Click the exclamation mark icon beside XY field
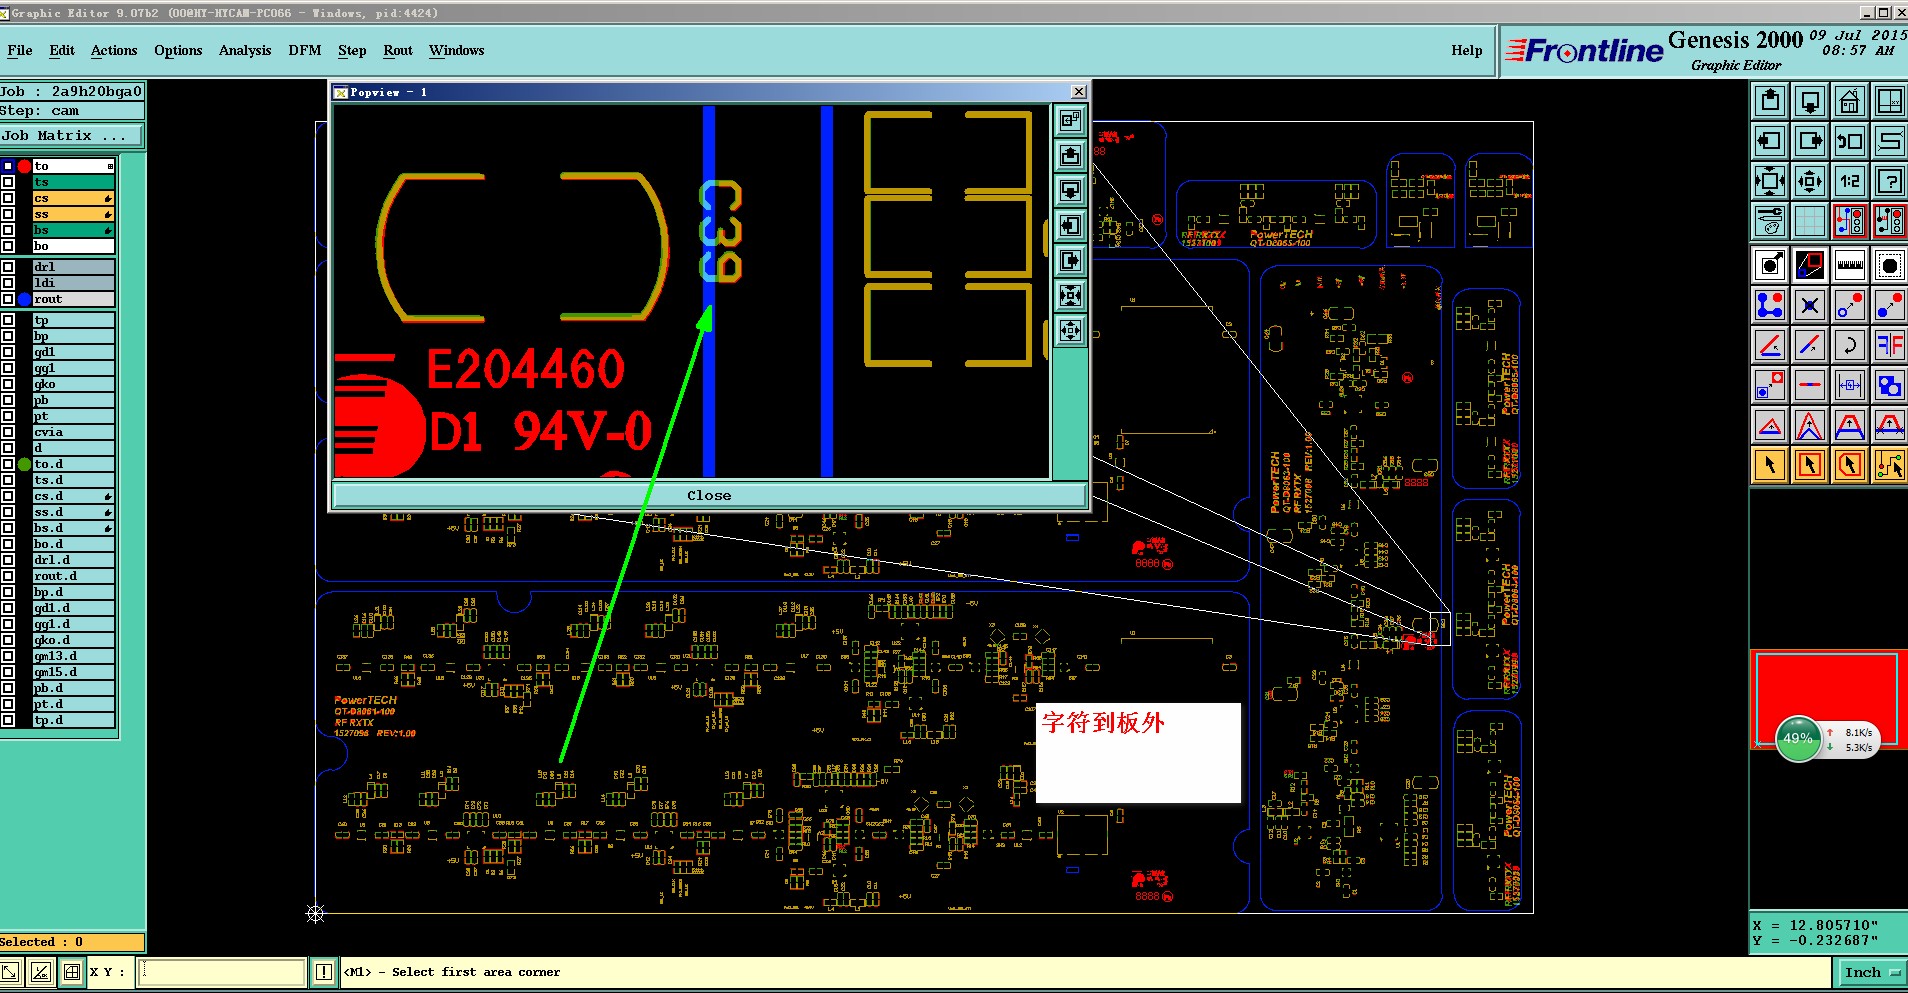1908x993 pixels. (x=324, y=972)
